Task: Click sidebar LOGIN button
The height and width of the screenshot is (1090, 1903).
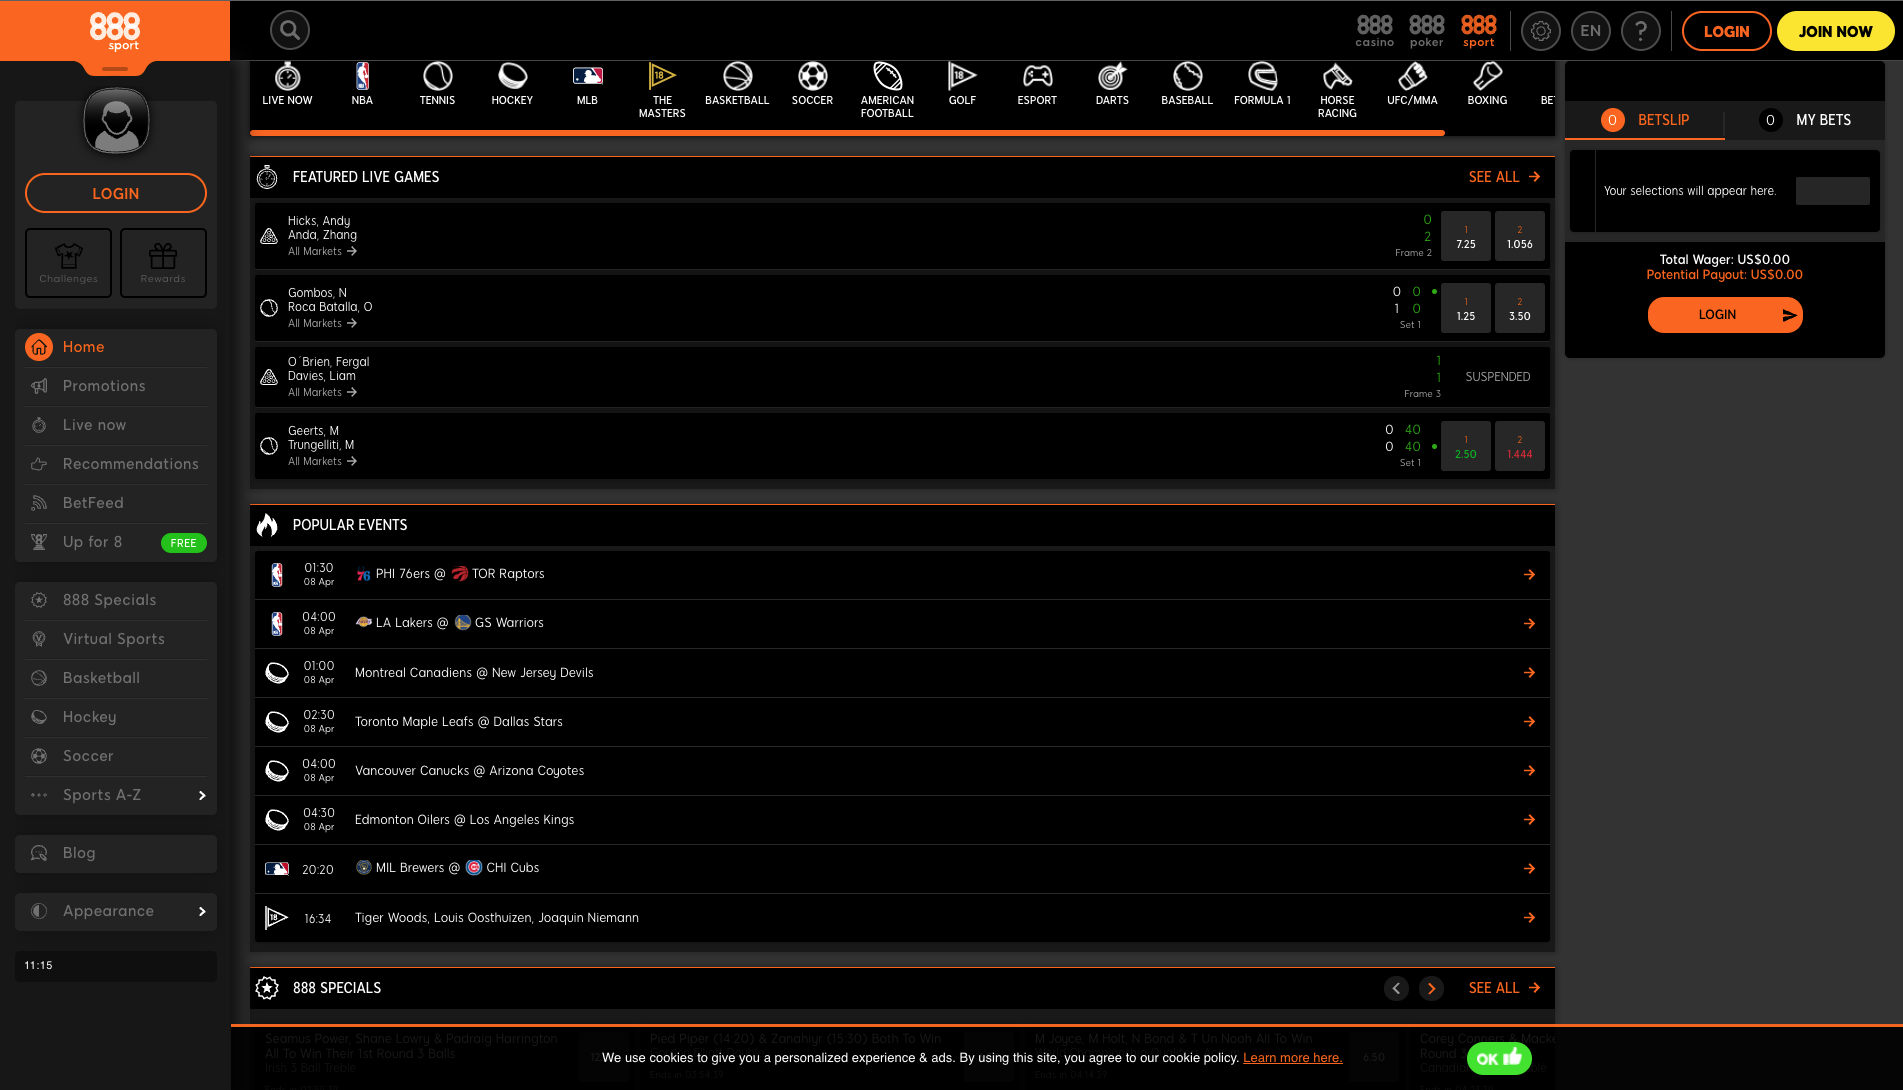Action: [116, 193]
